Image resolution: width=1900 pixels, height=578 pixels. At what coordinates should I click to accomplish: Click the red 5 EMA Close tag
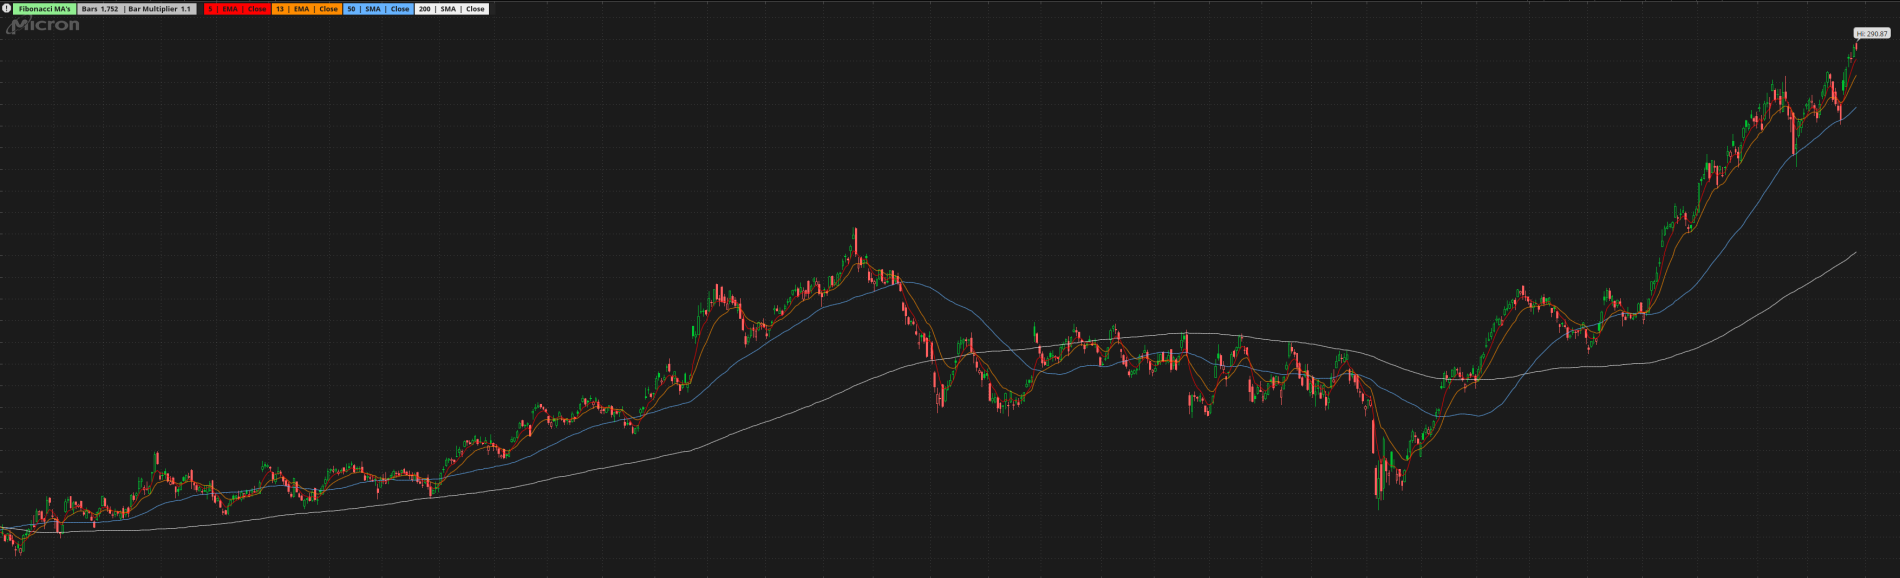coord(236,9)
